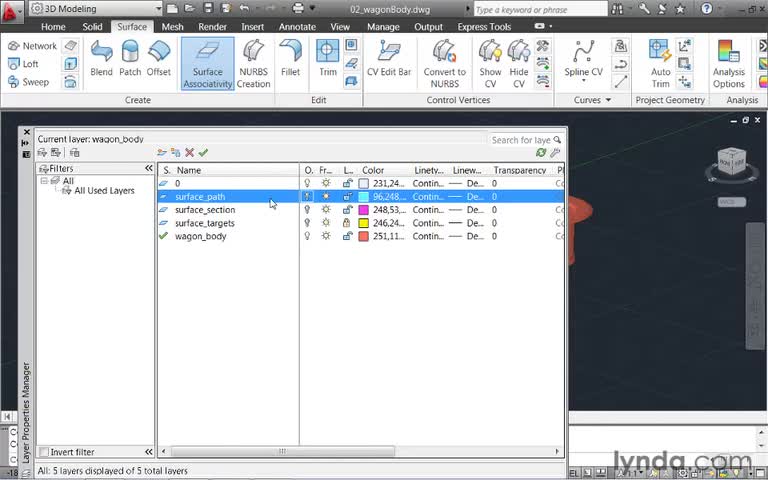This screenshot has height=480, width=768.
Task: Click the search keyword input field
Action: (x=540, y=9)
